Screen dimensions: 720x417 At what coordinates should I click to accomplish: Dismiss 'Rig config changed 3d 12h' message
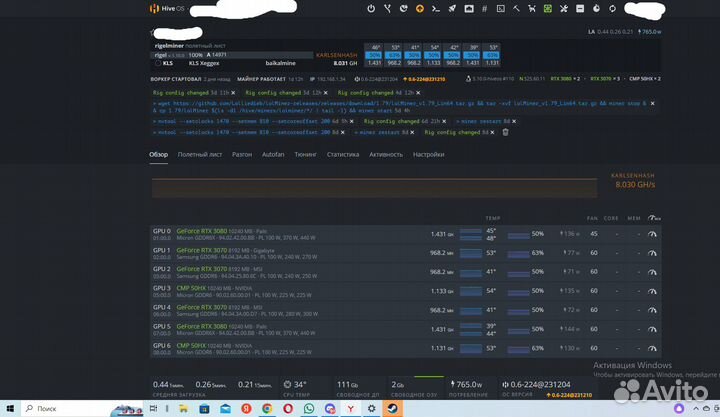pos(326,93)
